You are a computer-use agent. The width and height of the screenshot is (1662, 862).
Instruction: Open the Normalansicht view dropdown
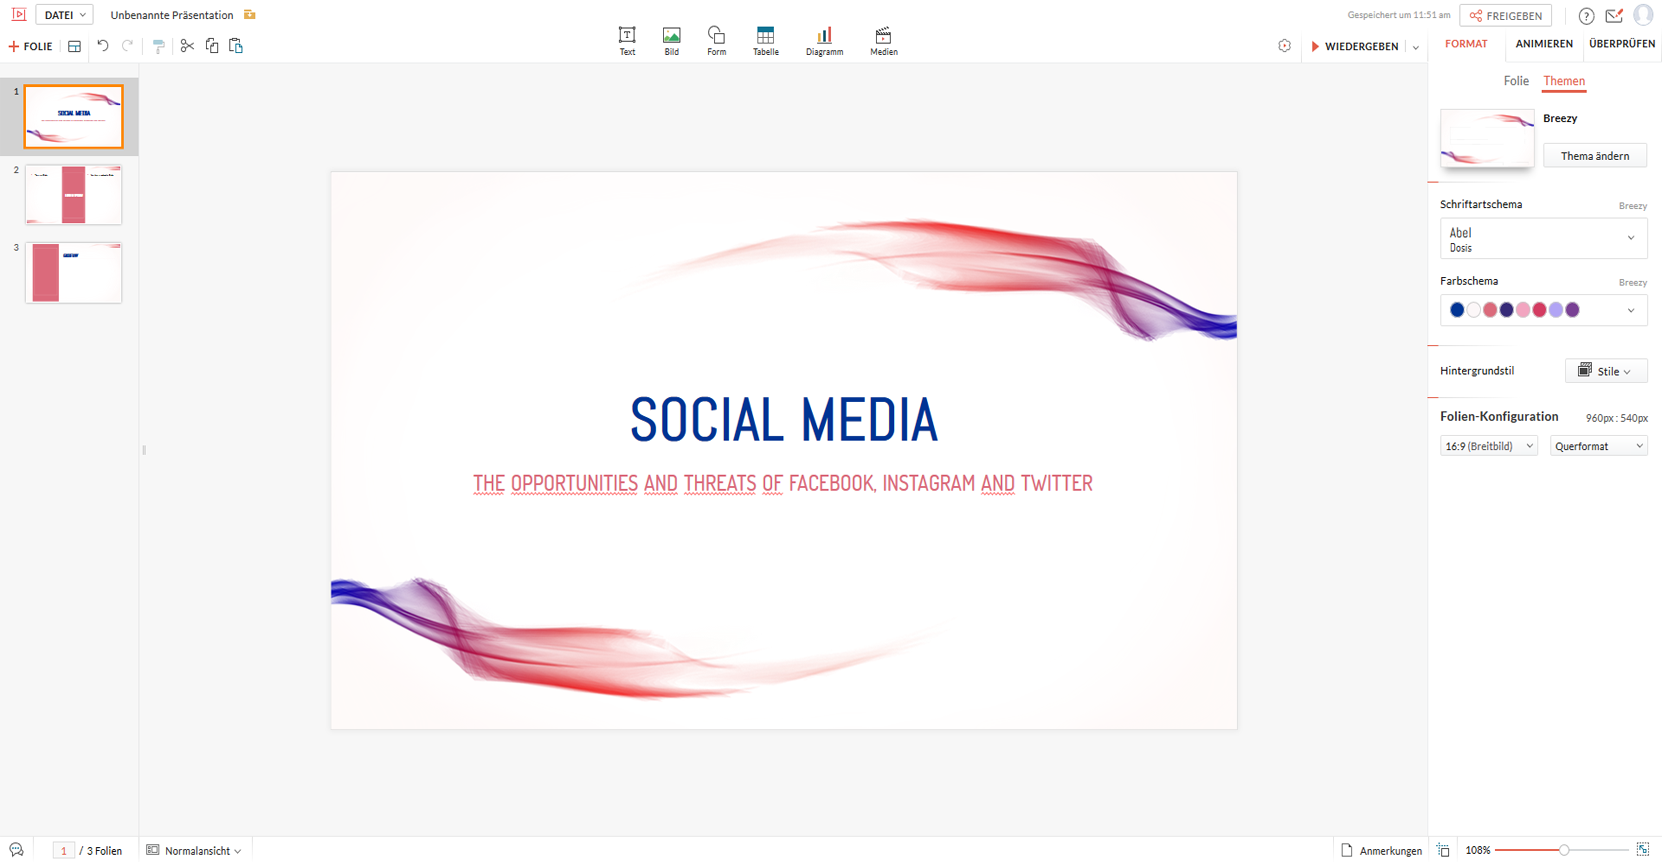pyautogui.click(x=195, y=851)
